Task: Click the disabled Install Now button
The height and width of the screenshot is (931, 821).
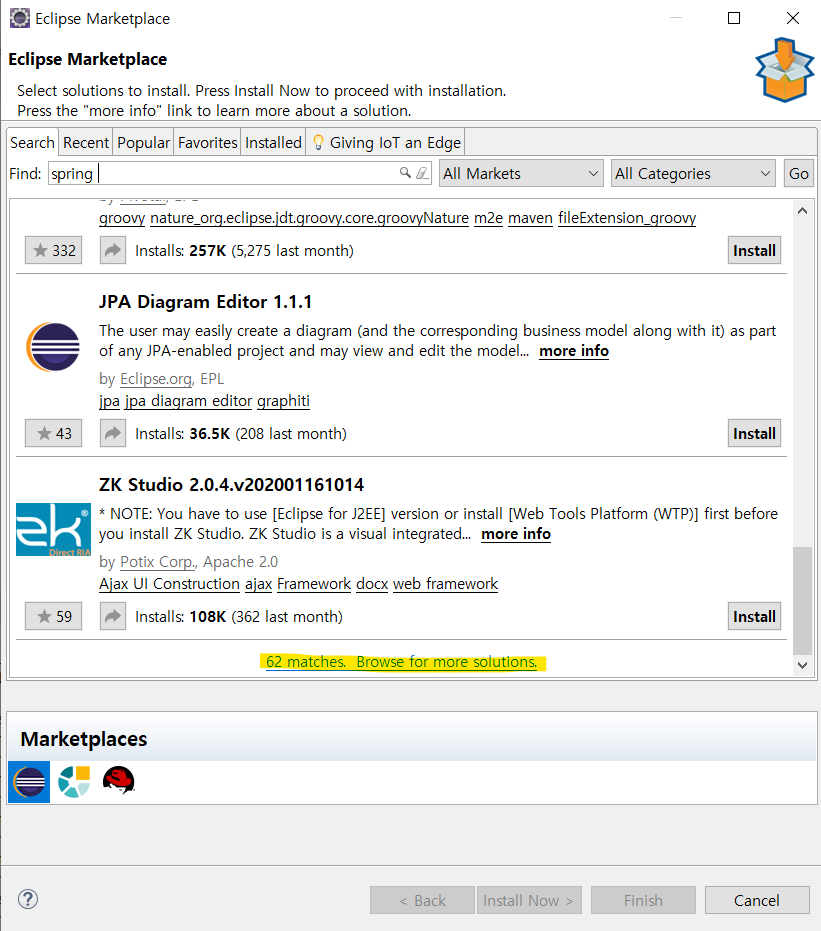Action: (529, 900)
